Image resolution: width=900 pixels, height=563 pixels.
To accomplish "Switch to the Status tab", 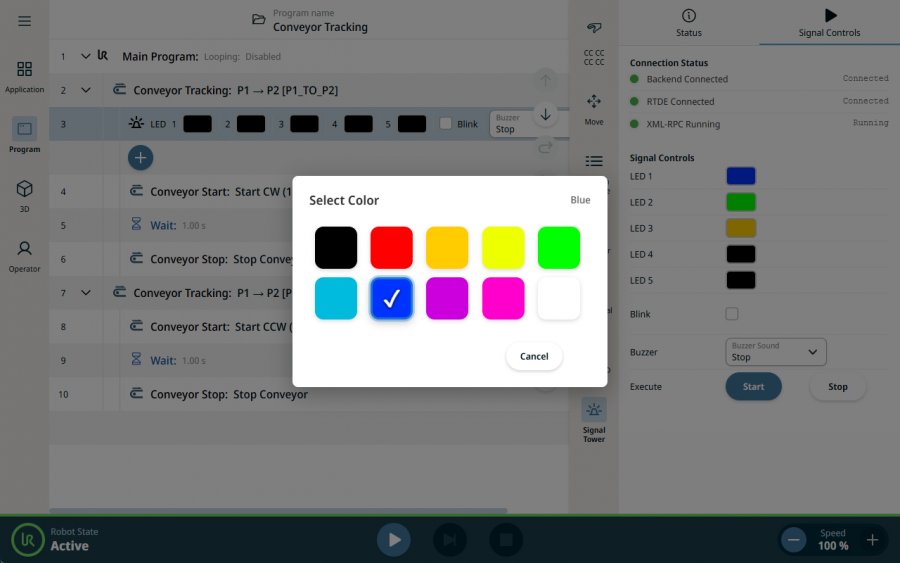I will coord(688,23).
